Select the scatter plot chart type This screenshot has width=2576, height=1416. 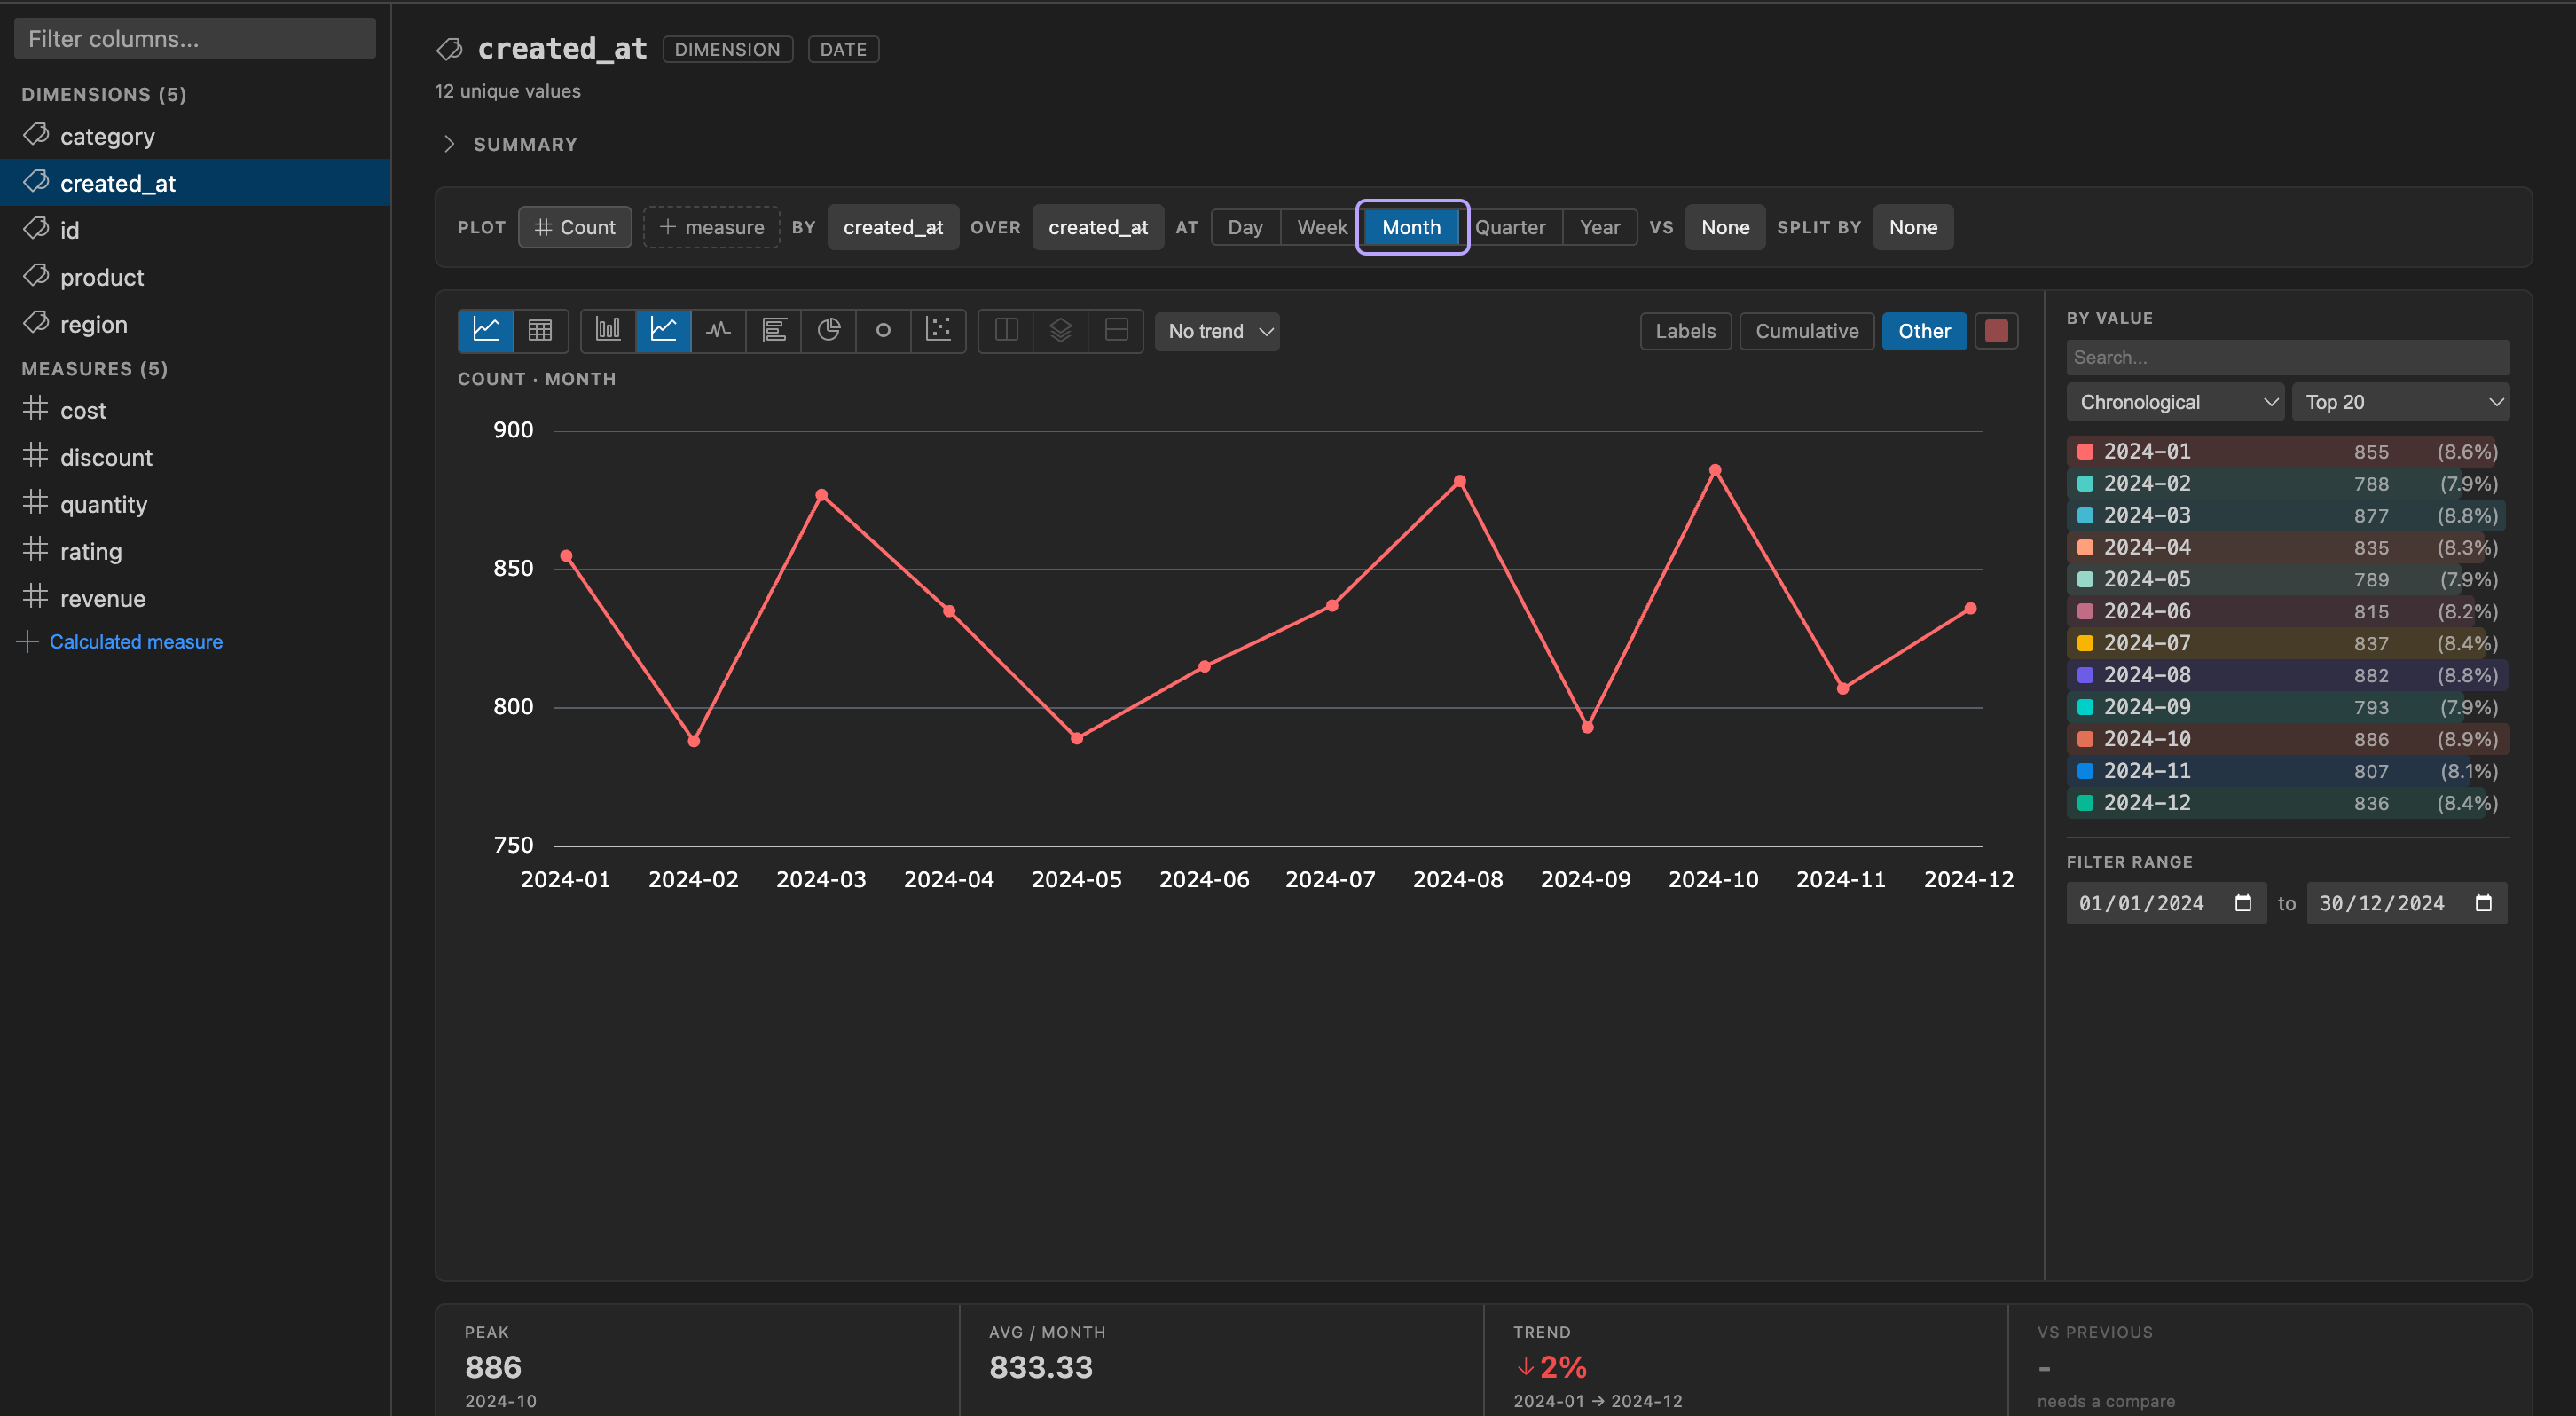coord(938,331)
